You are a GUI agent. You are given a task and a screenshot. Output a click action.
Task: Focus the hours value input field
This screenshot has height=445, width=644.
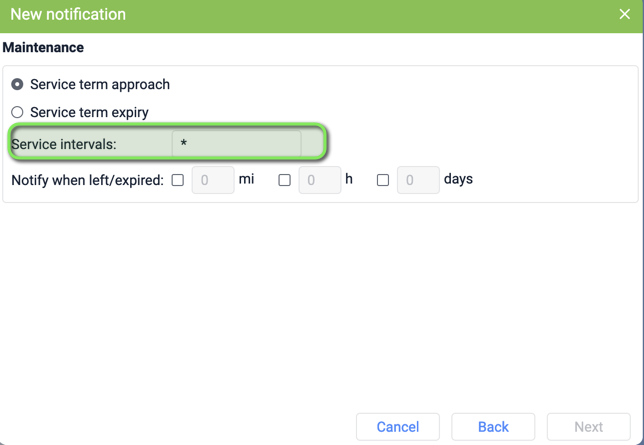pyautogui.click(x=320, y=180)
